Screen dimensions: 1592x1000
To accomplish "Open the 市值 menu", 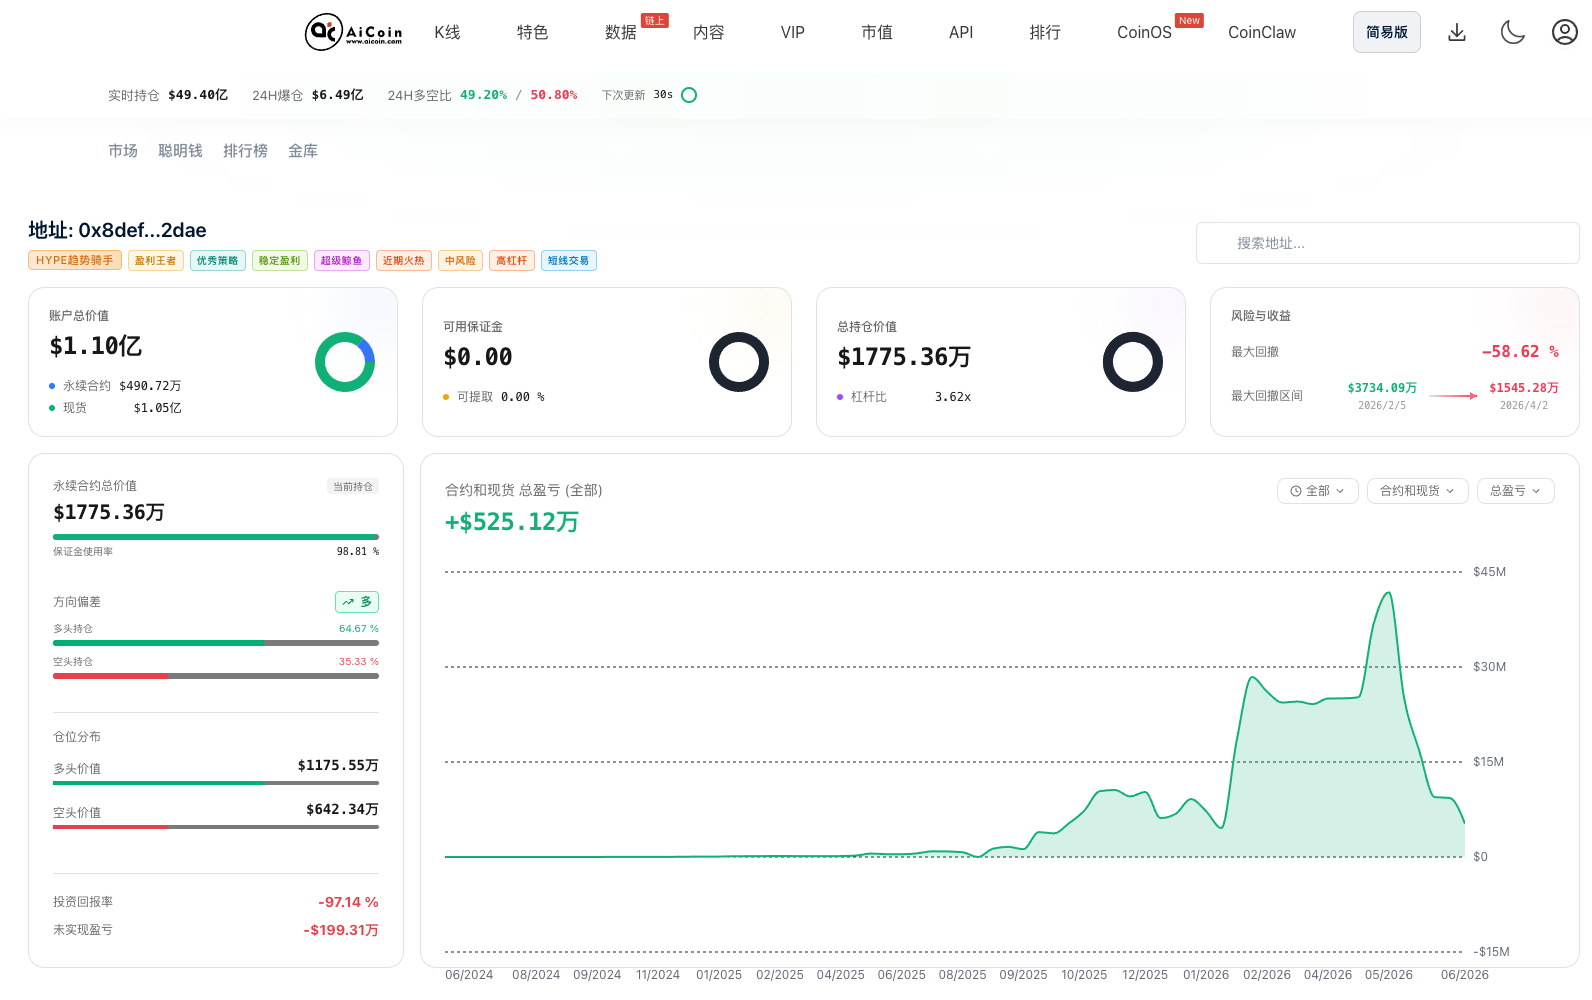I will 877,32.
